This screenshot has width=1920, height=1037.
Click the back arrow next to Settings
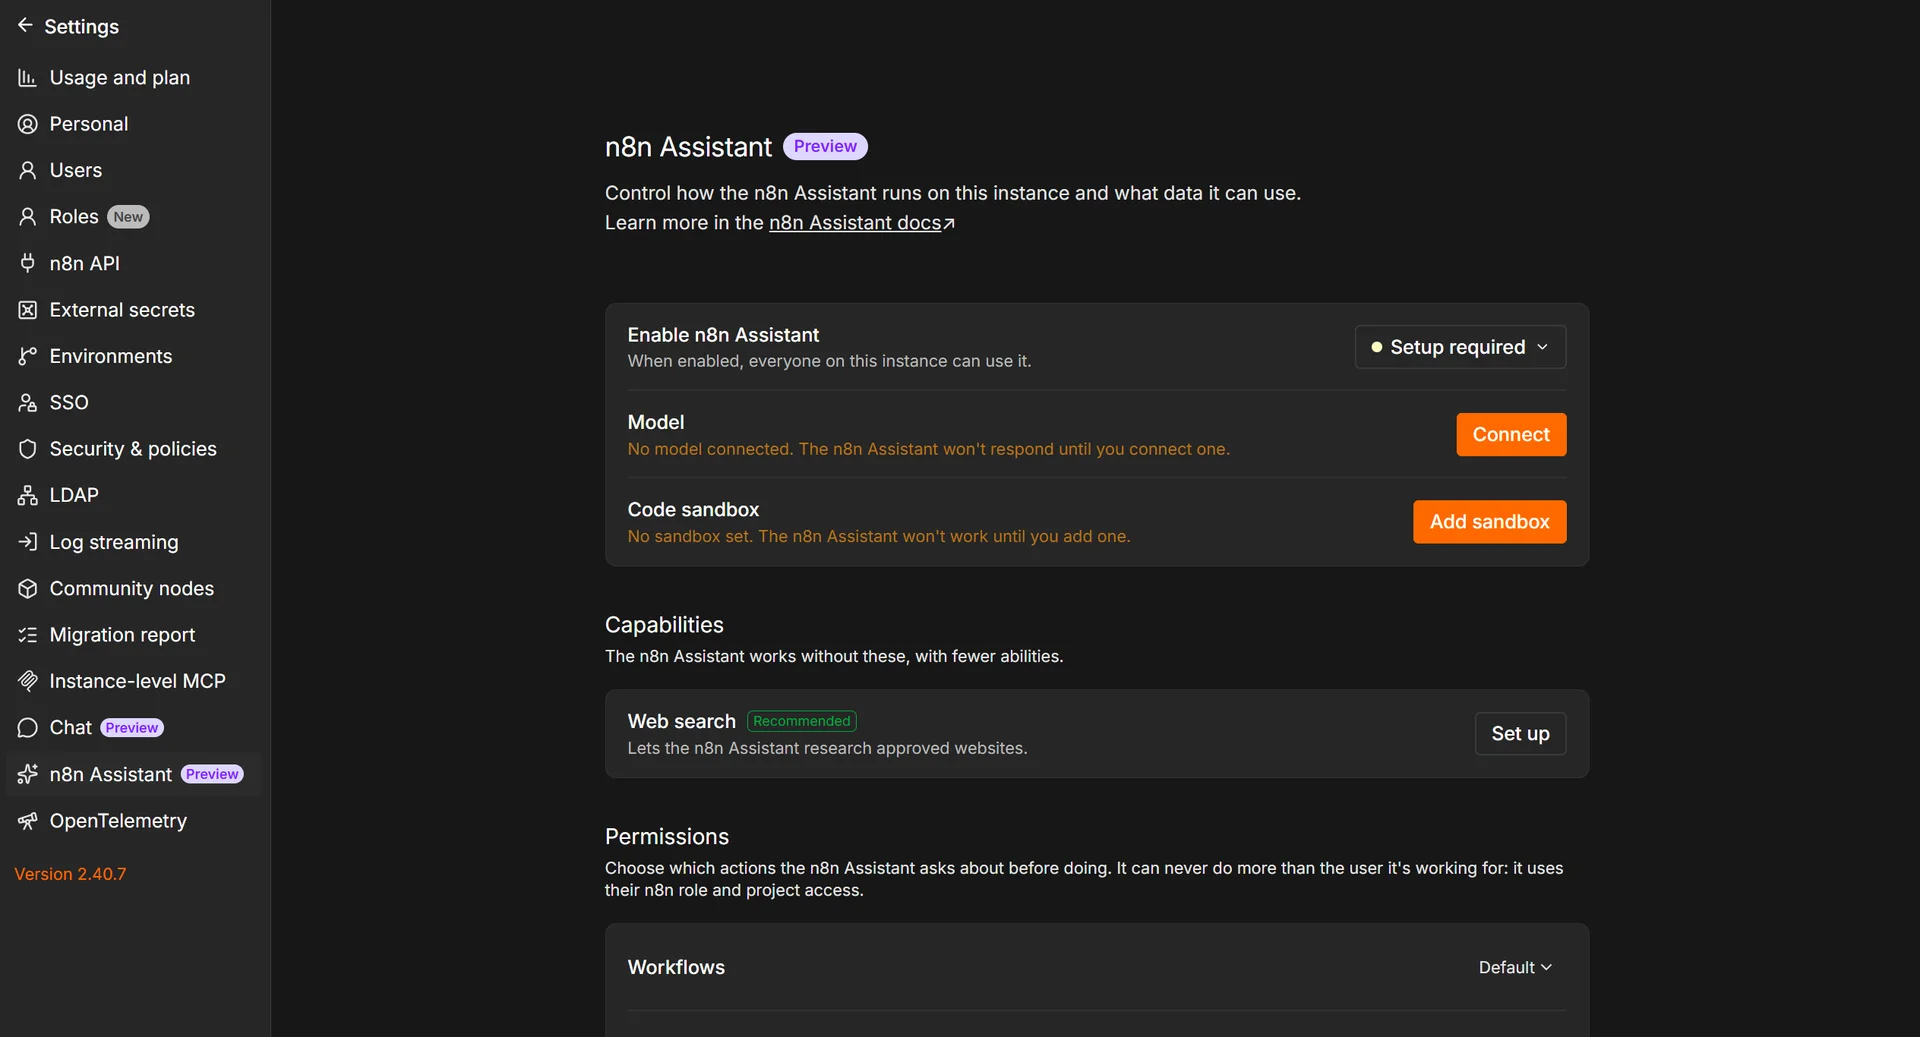tap(25, 25)
